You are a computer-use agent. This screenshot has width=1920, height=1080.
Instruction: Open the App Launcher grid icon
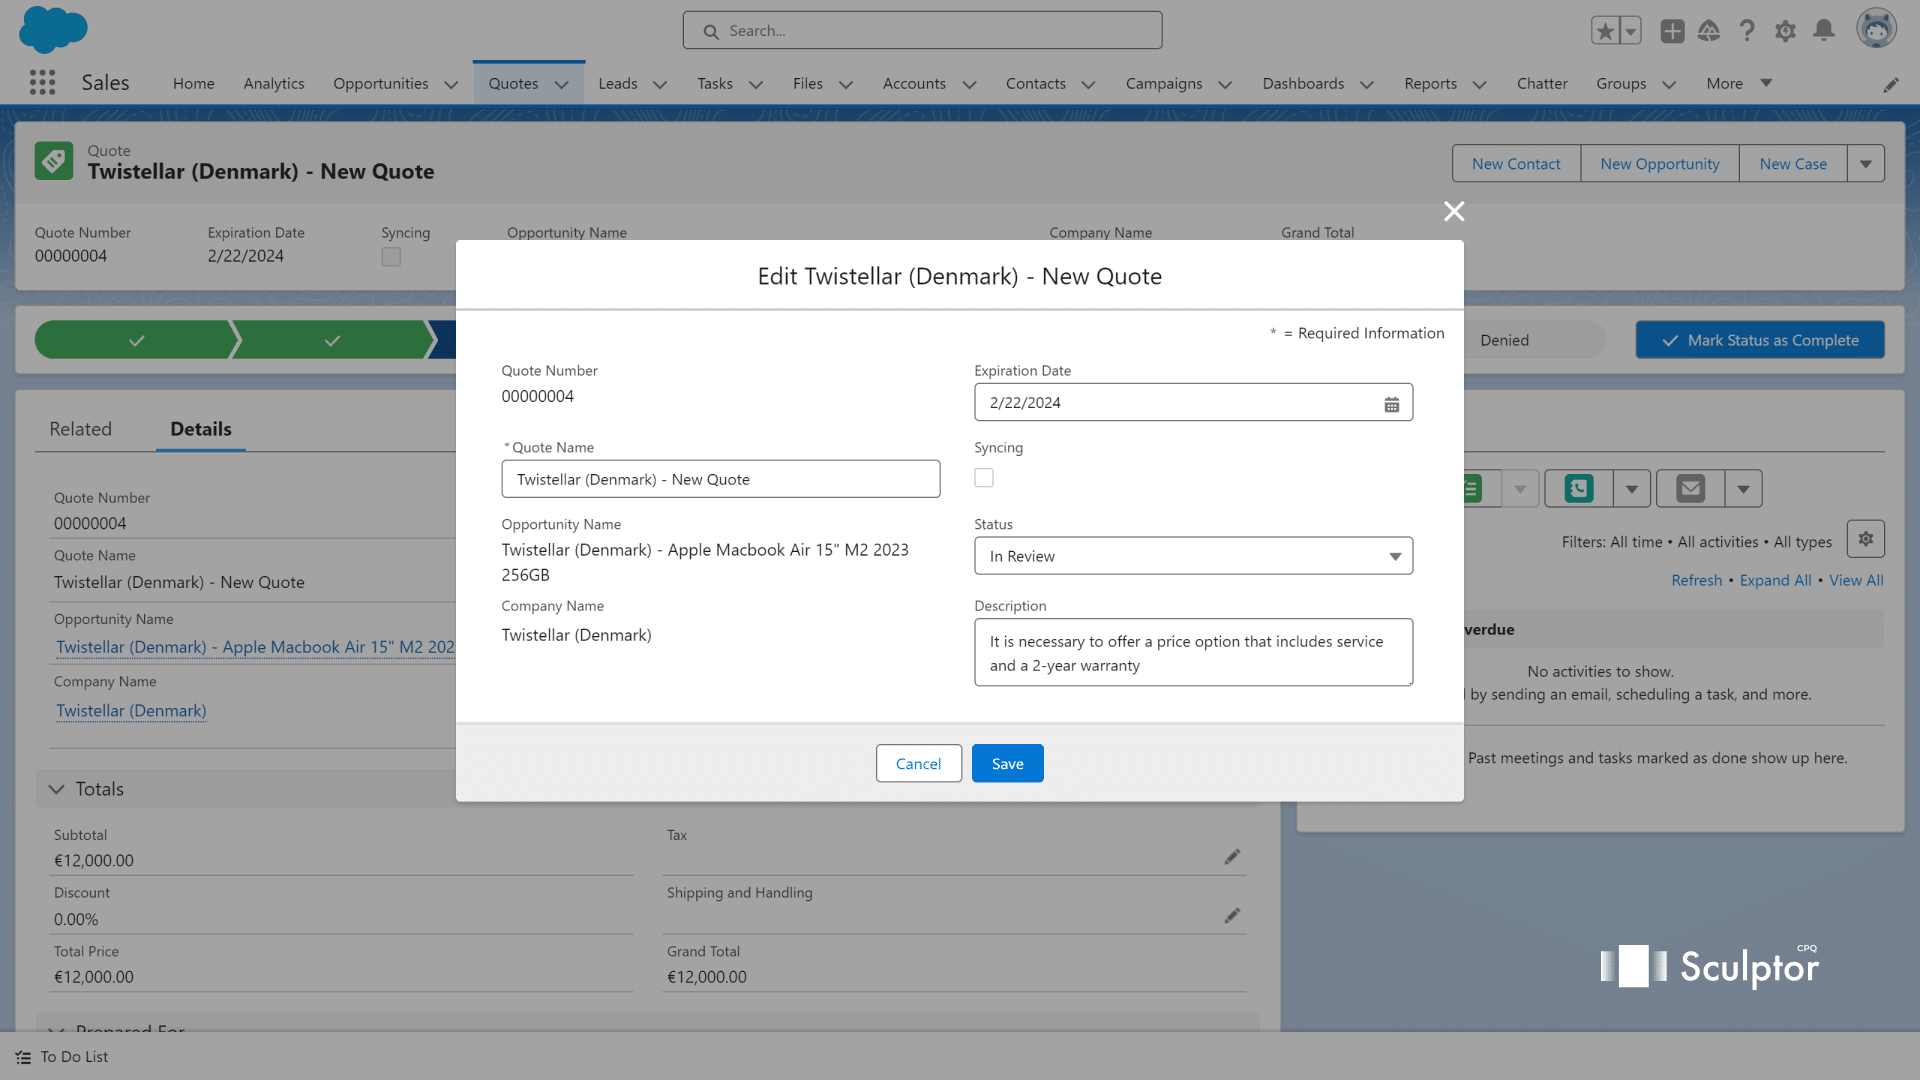[42, 83]
